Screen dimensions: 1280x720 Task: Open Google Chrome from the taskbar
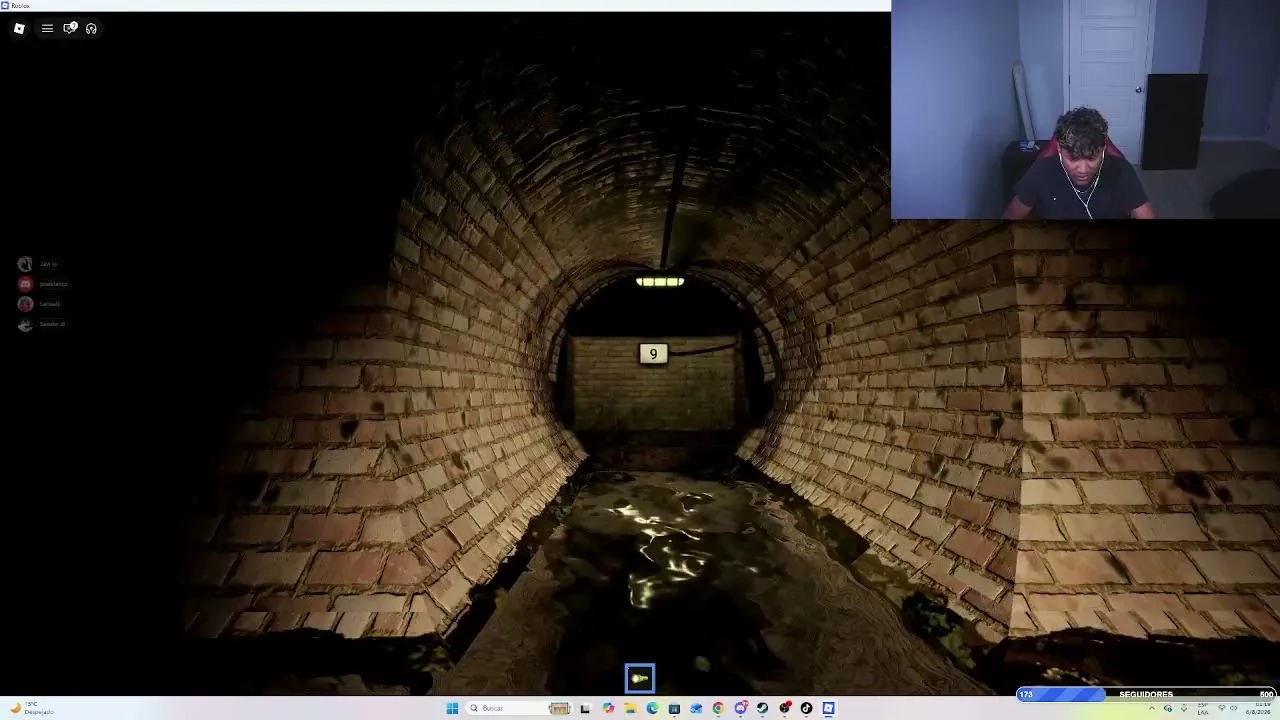pos(718,708)
